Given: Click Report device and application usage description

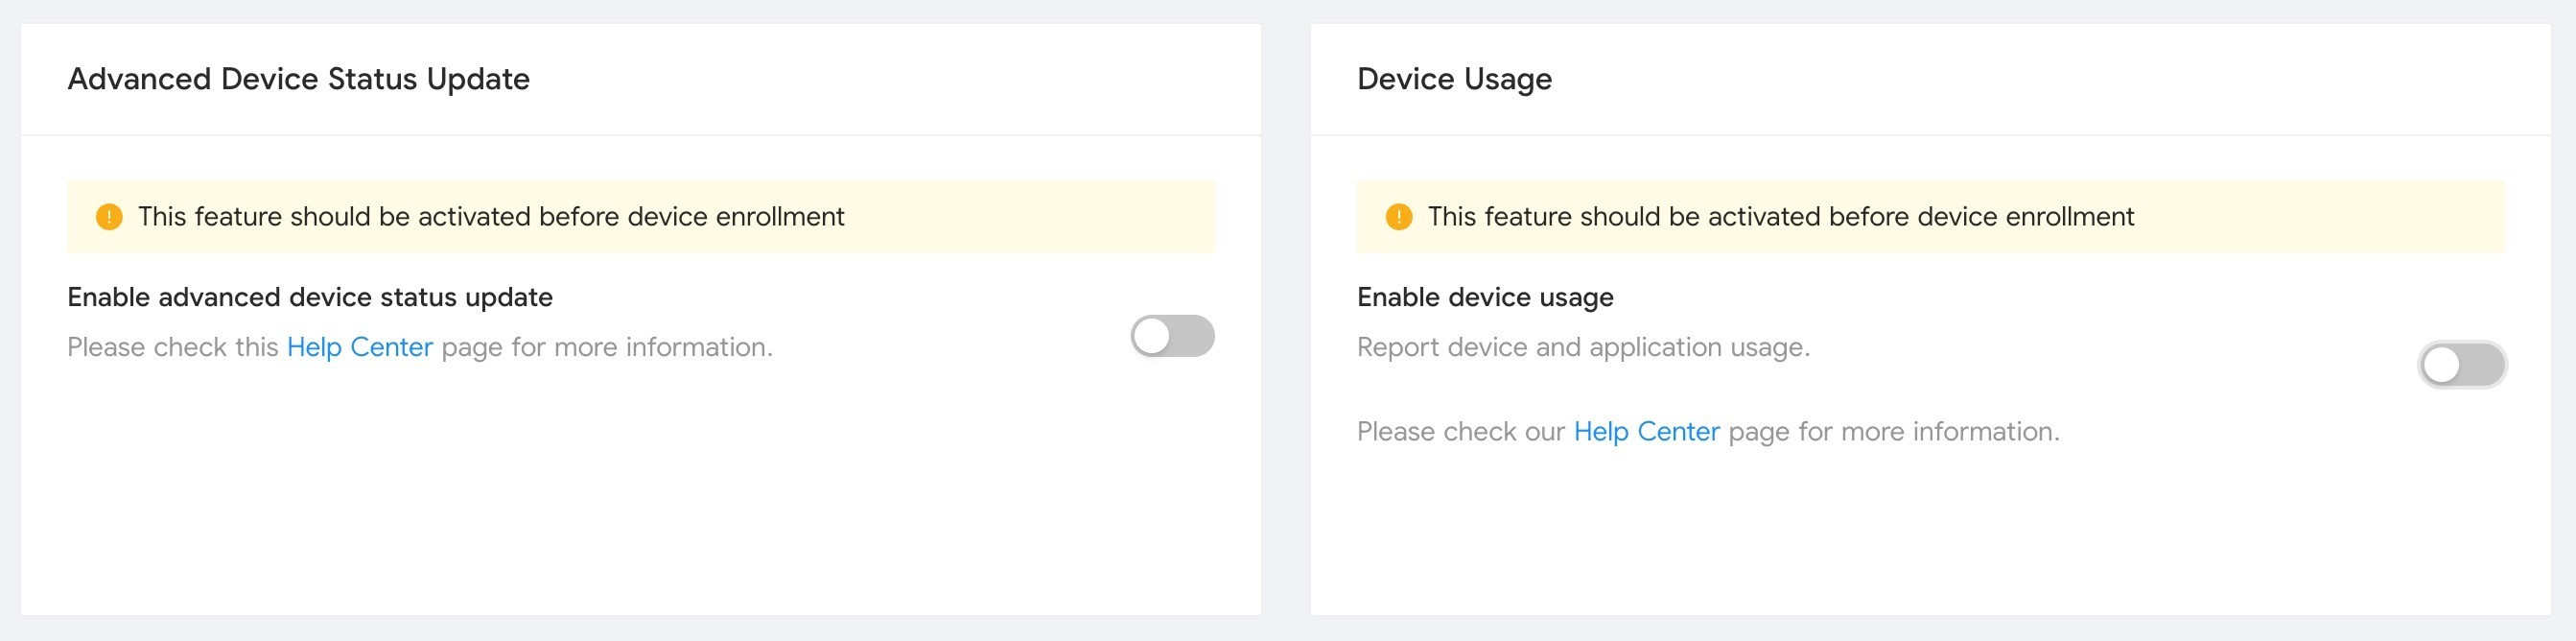Looking at the screenshot, I should coord(1584,347).
